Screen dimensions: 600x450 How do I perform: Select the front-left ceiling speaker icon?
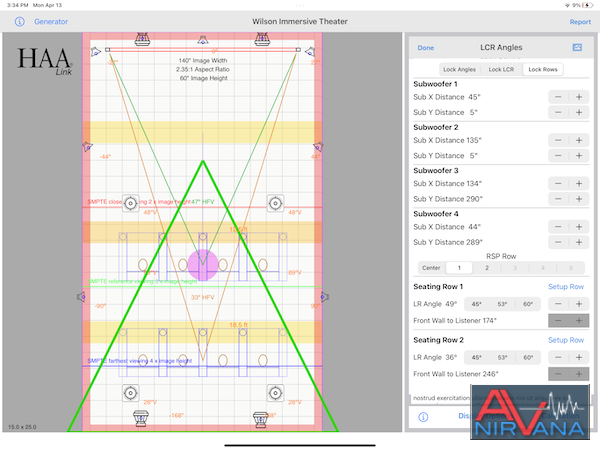click(130, 203)
